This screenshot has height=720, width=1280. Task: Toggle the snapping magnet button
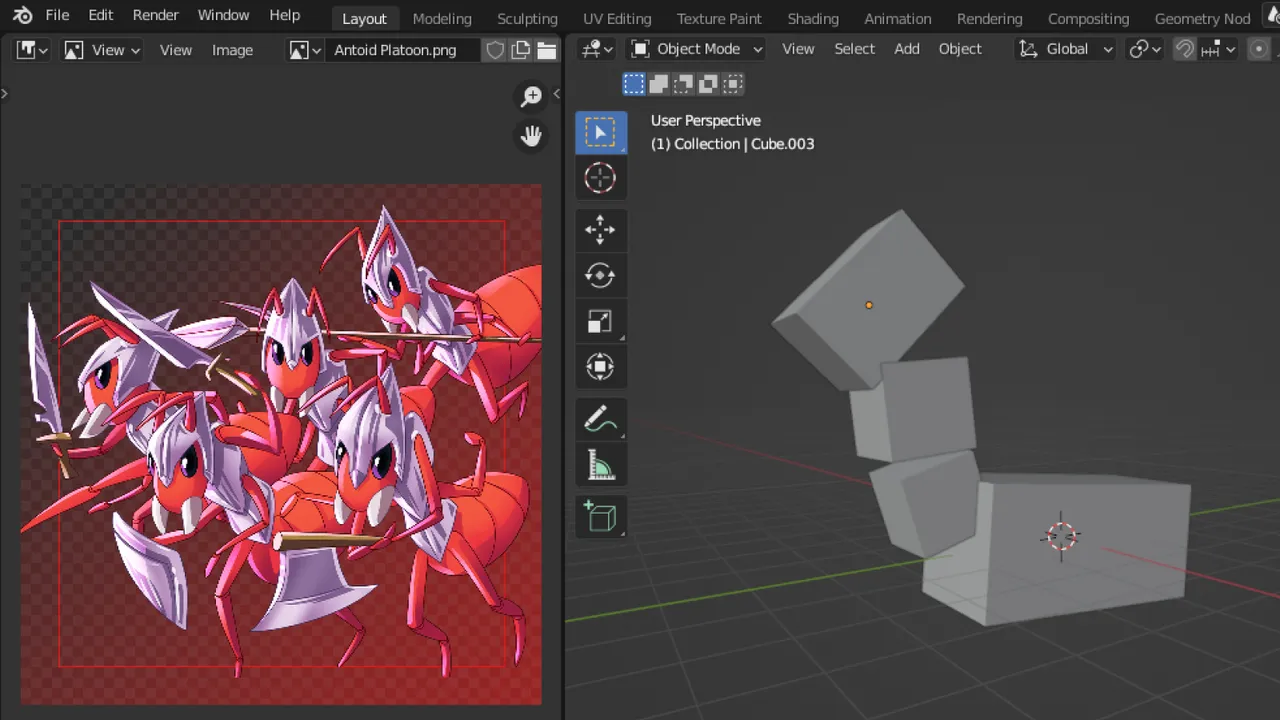(x=1184, y=49)
